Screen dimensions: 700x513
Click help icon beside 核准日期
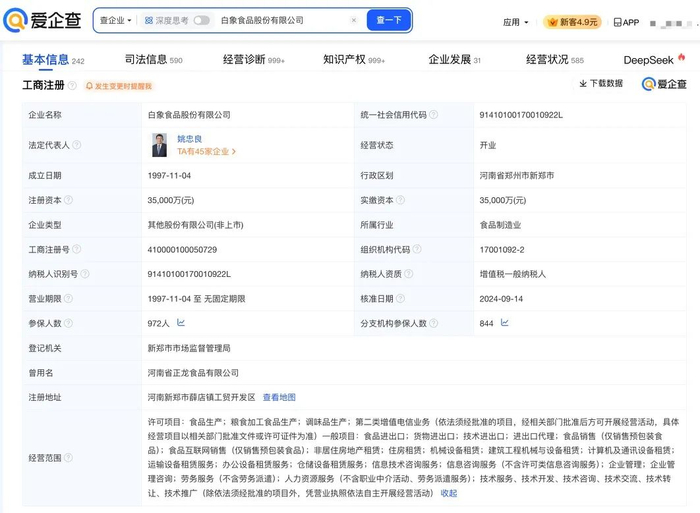(x=400, y=298)
